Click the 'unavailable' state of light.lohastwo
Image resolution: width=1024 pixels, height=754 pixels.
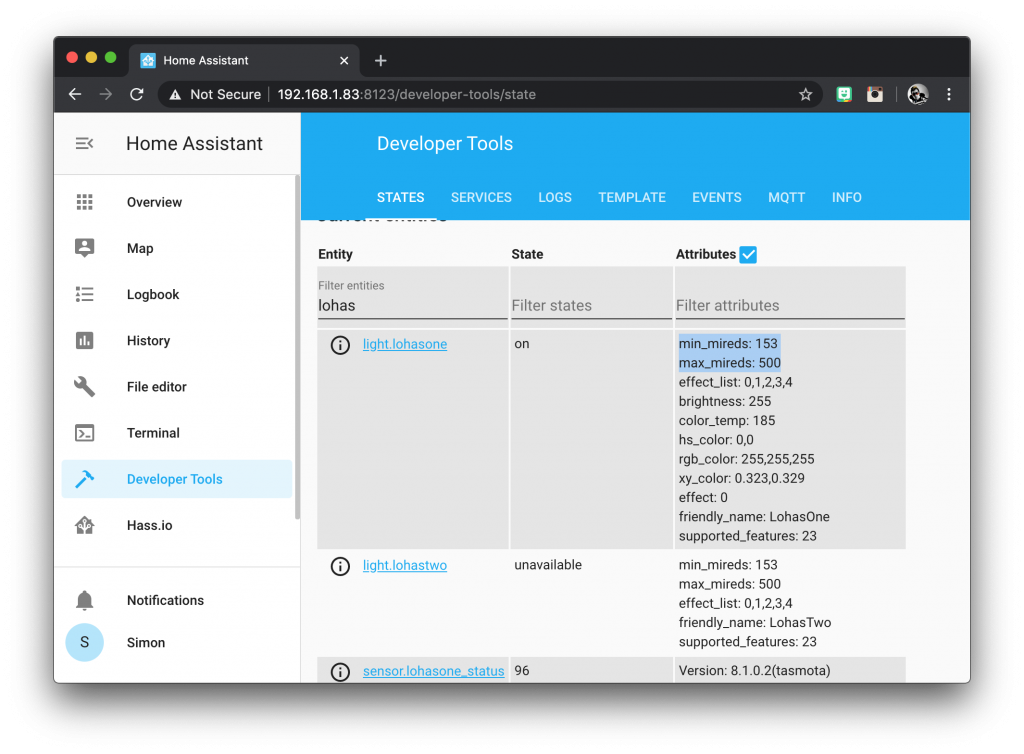[x=548, y=565]
